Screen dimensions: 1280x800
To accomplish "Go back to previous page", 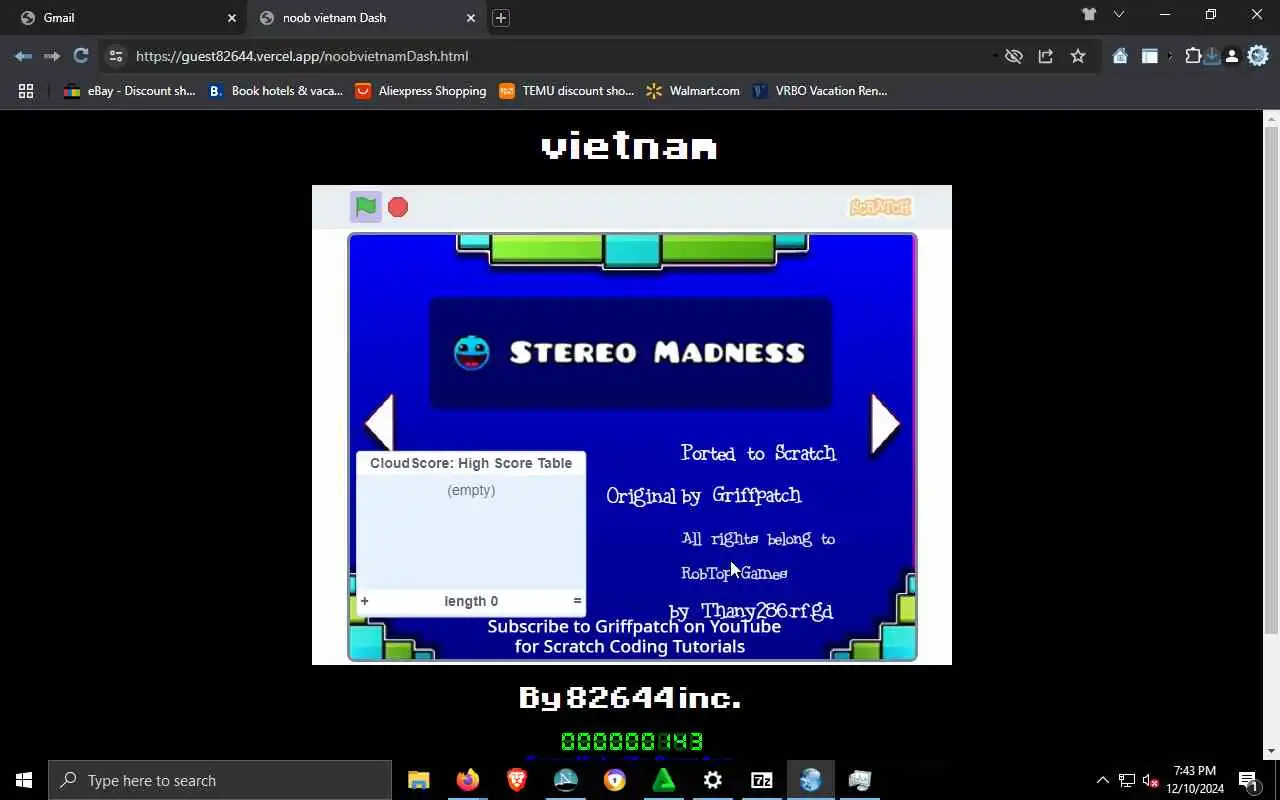I will (24, 56).
